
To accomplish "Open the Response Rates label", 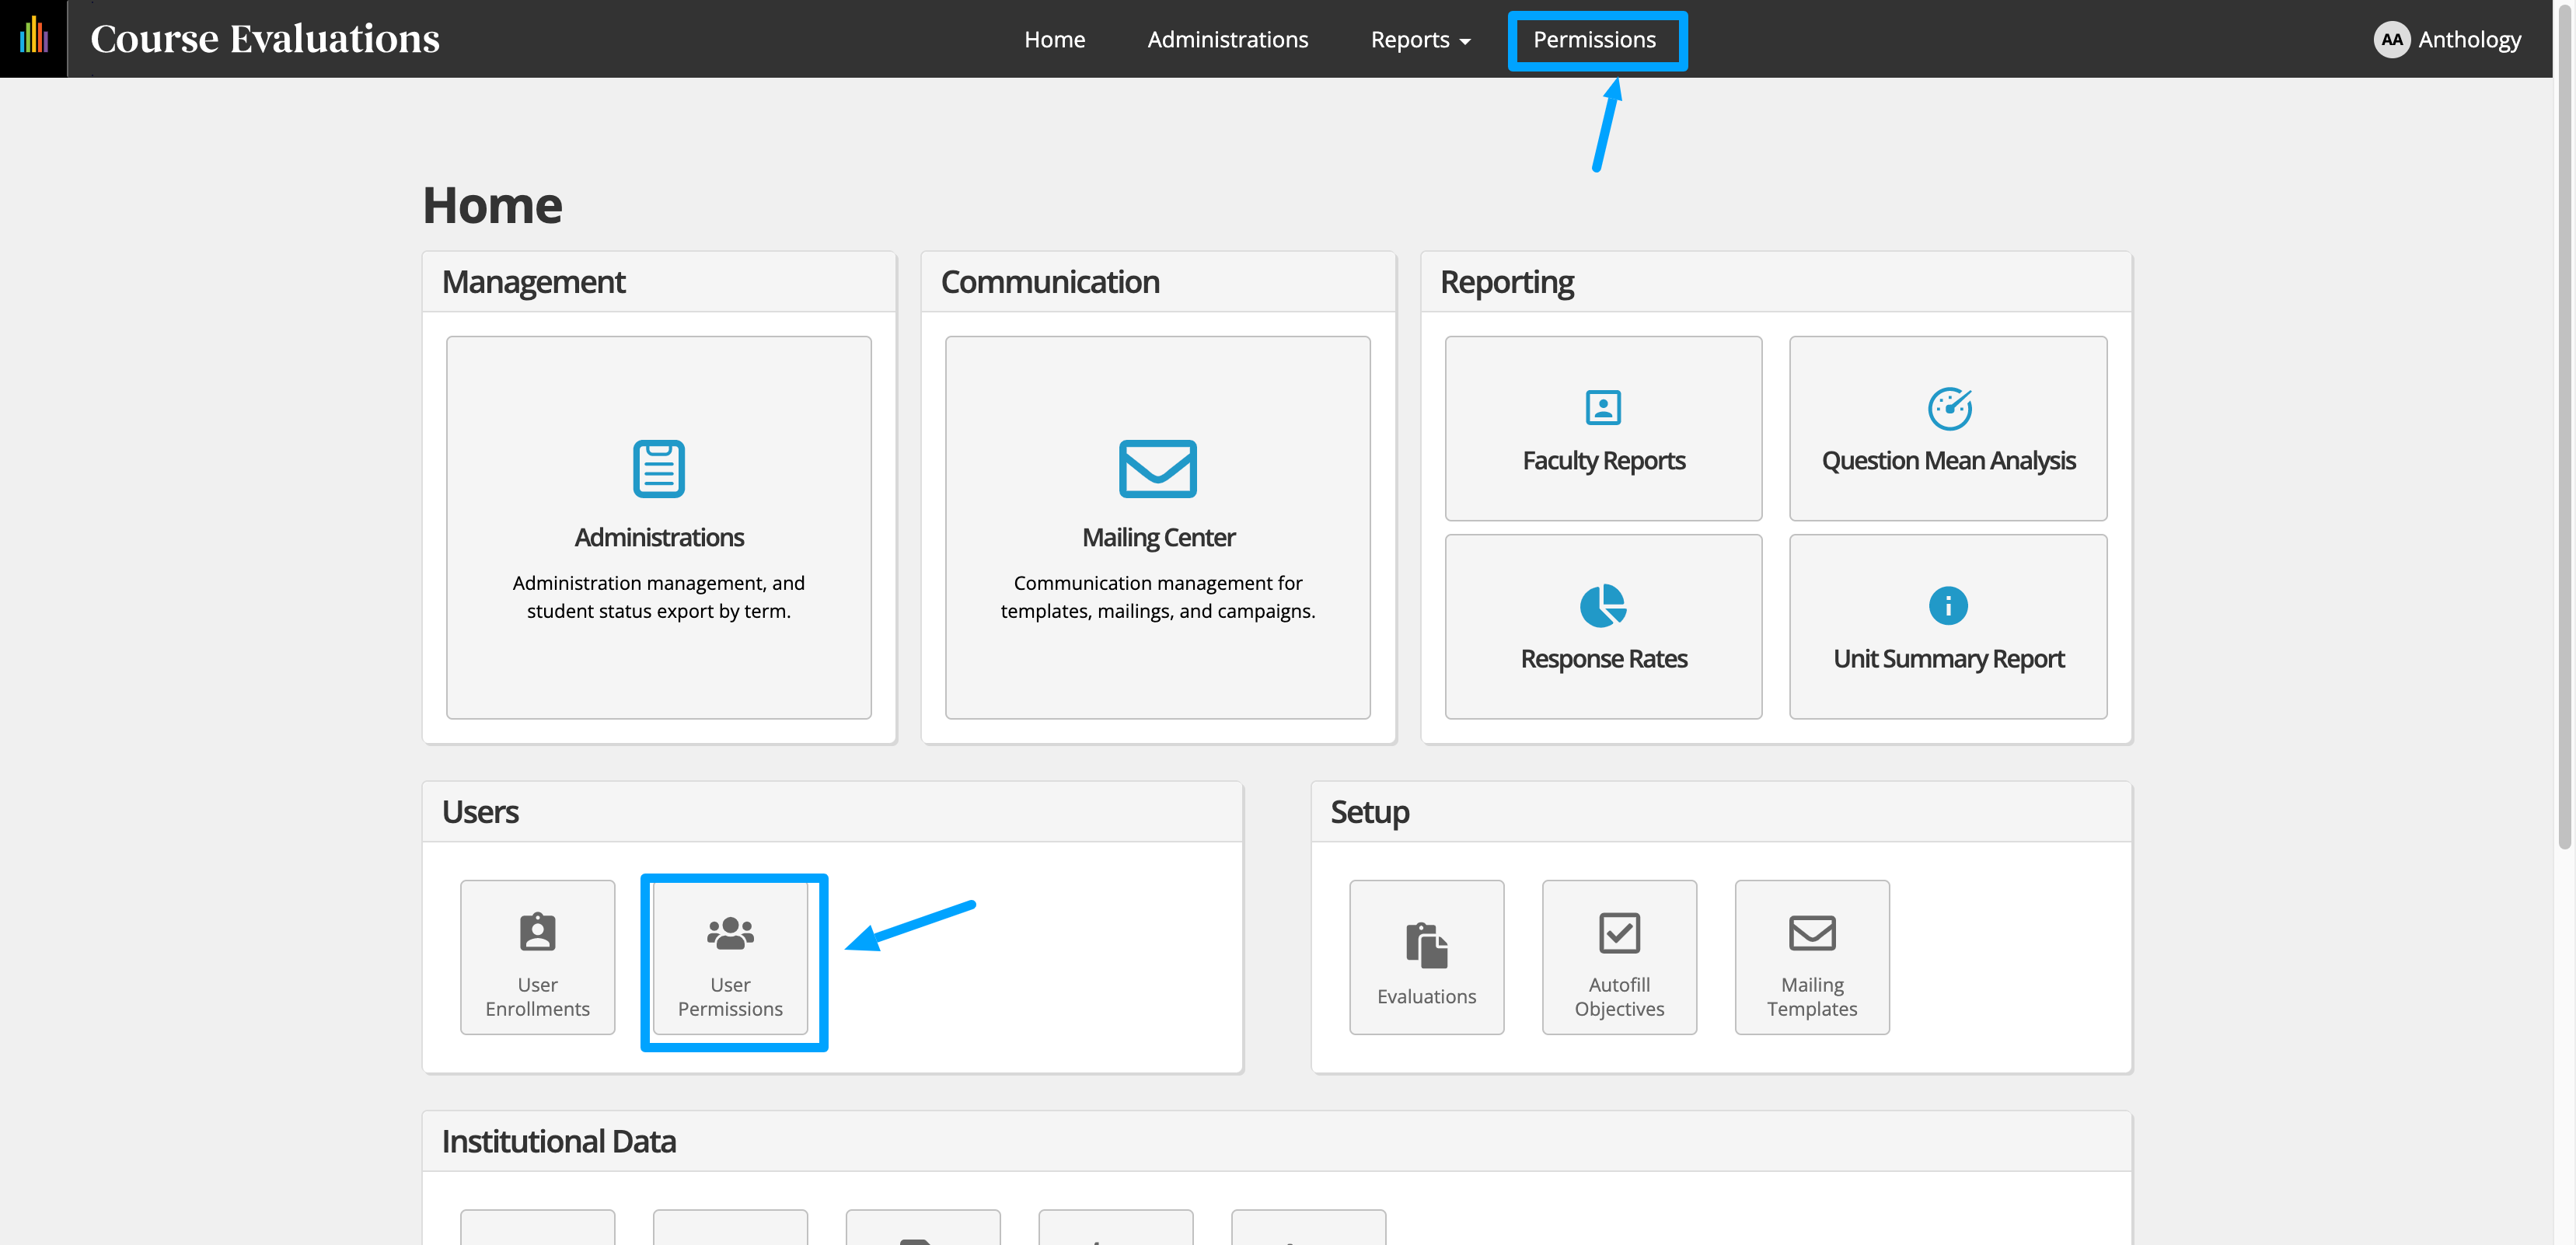I will [1603, 658].
